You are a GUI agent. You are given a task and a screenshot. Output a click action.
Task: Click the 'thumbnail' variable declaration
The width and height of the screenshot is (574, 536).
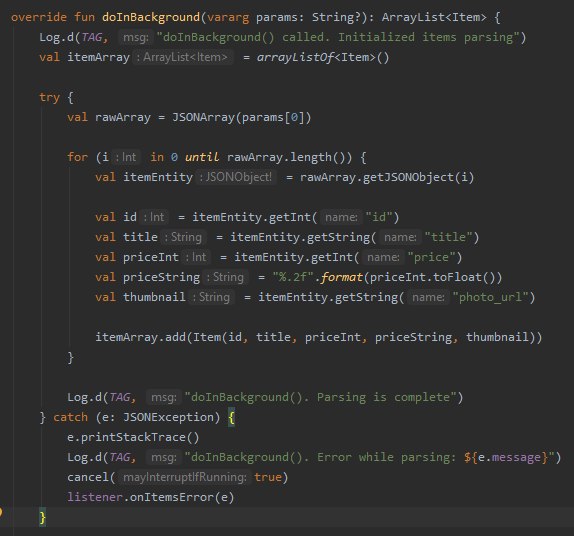pos(154,297)
